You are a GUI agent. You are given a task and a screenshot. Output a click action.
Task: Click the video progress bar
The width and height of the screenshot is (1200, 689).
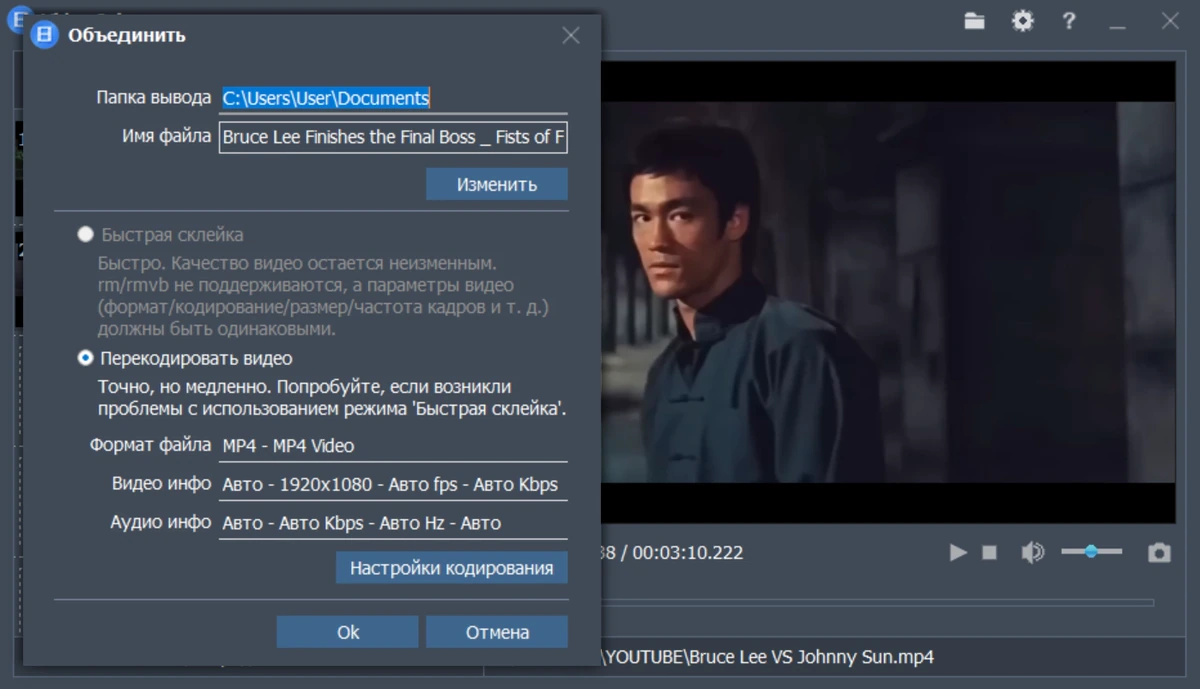coord(877,603)
